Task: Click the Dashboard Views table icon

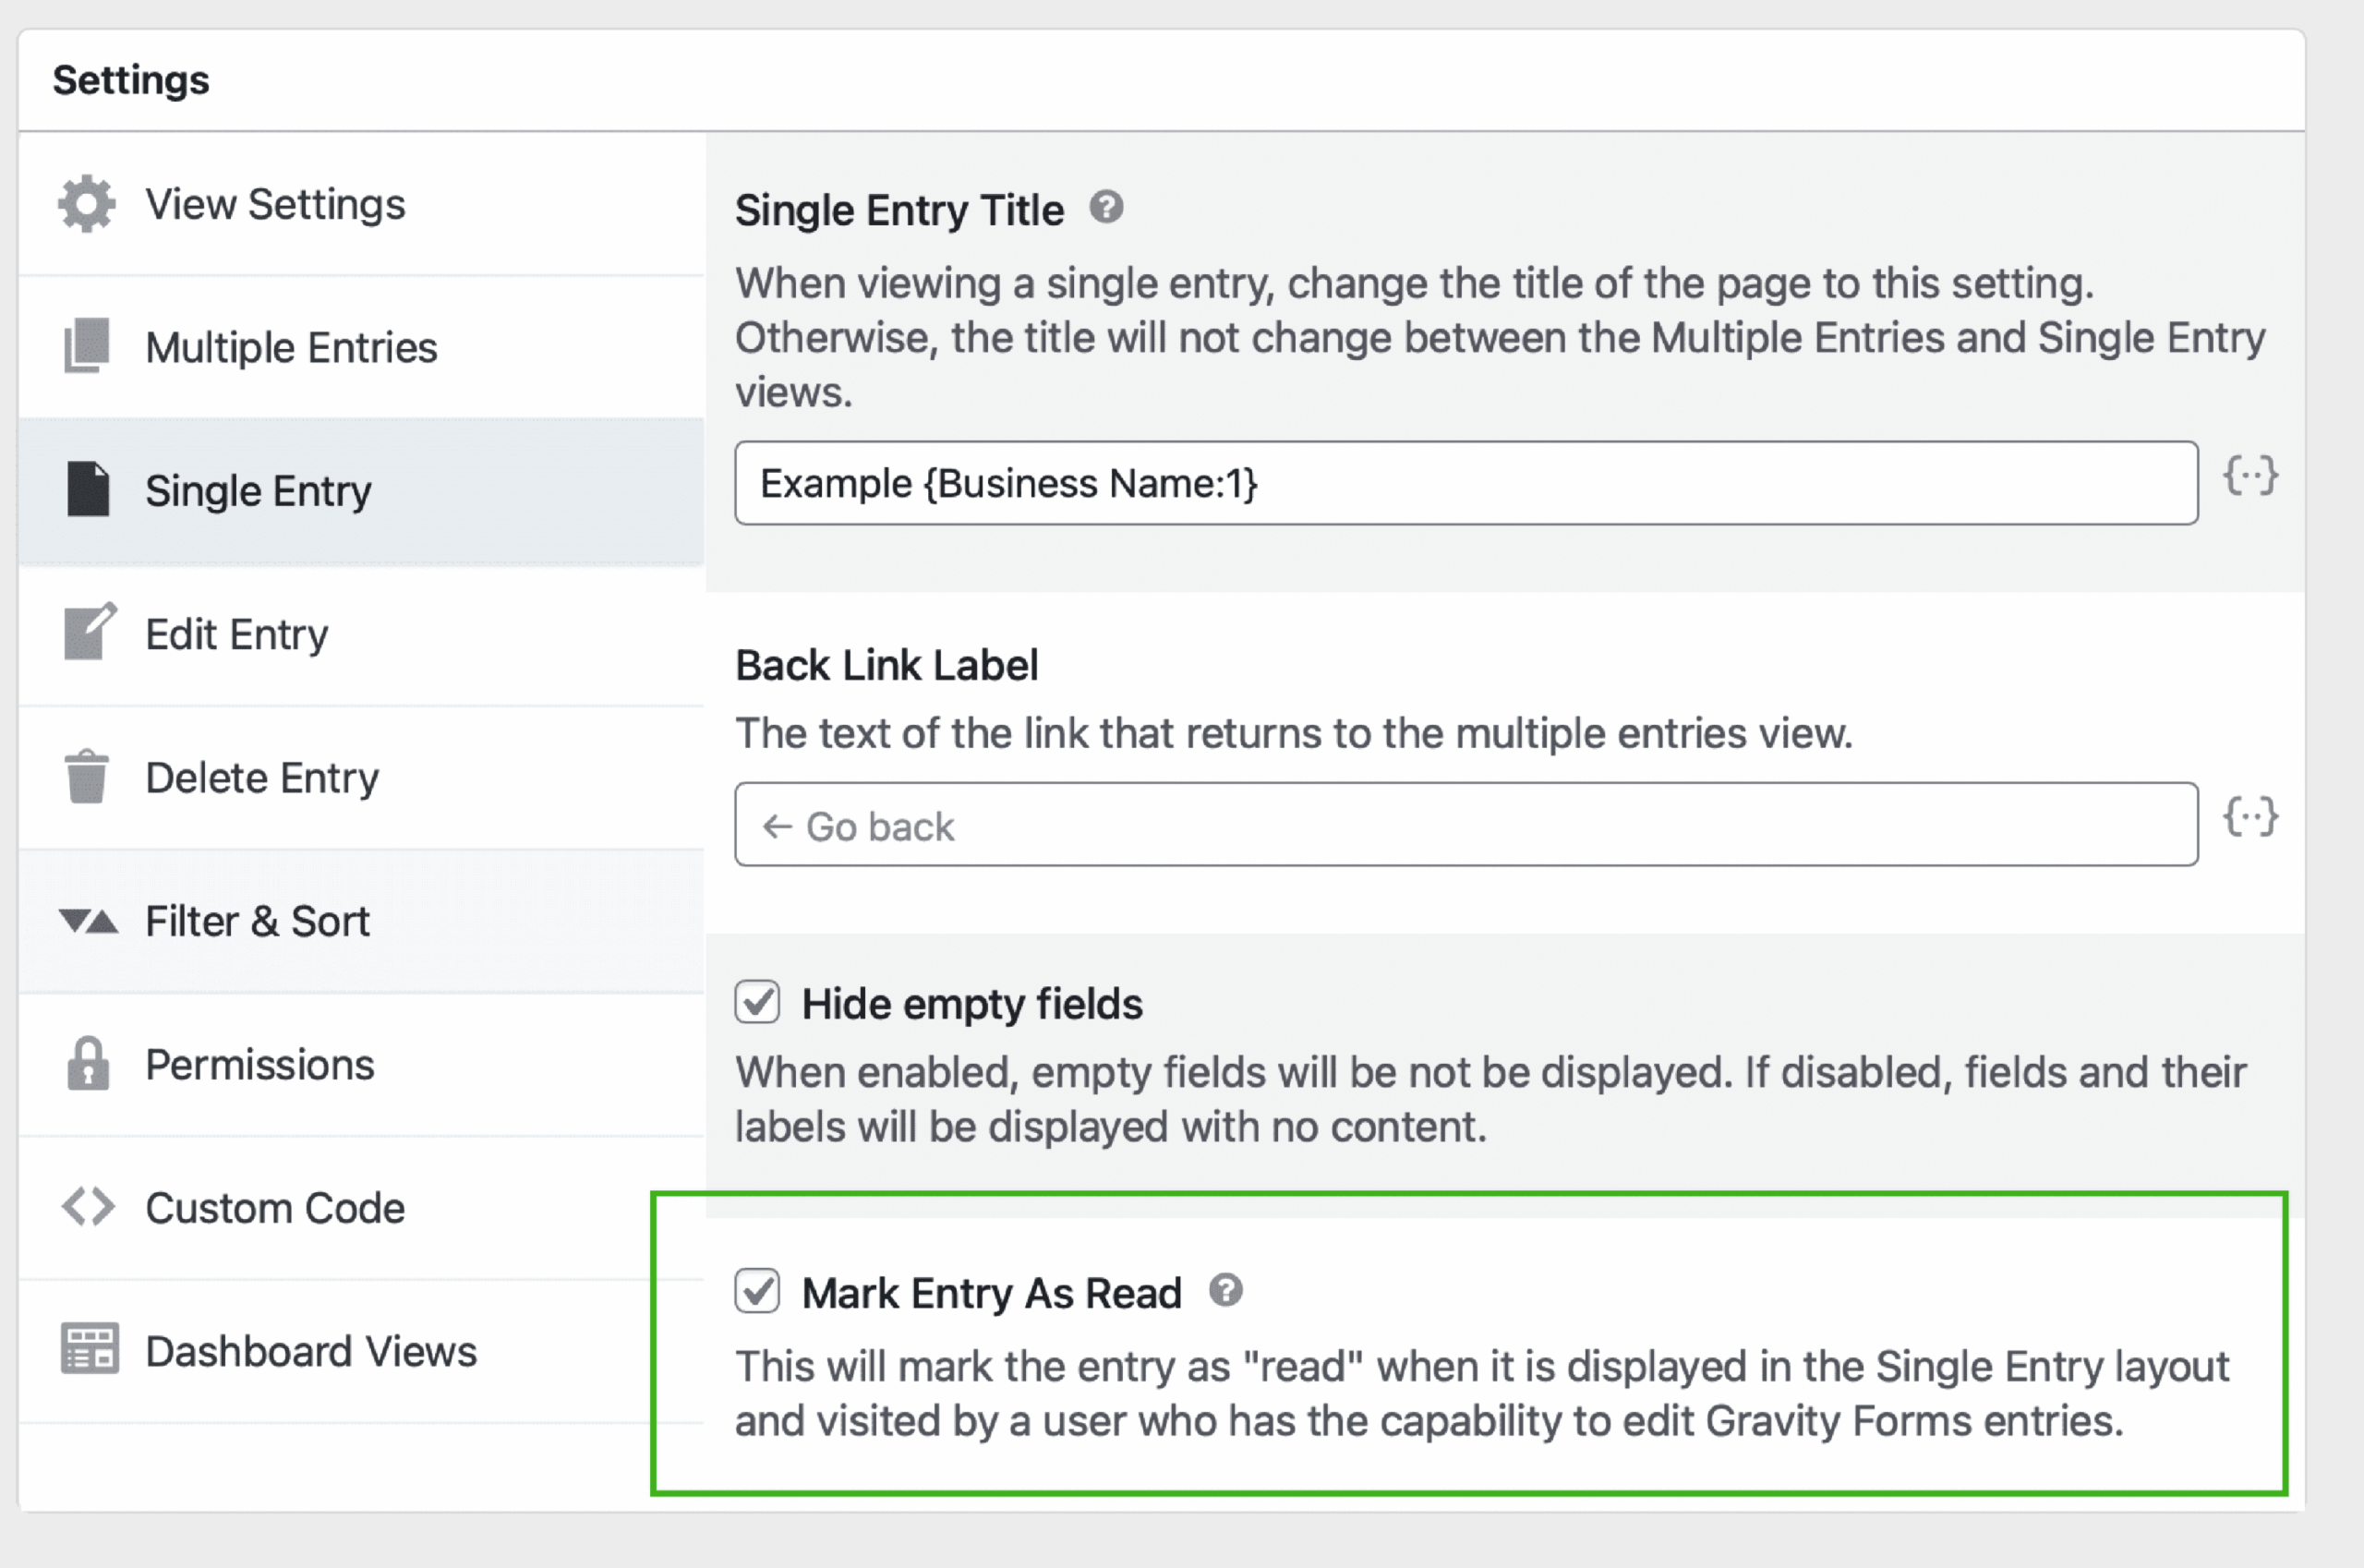Action: point(89,1349)
